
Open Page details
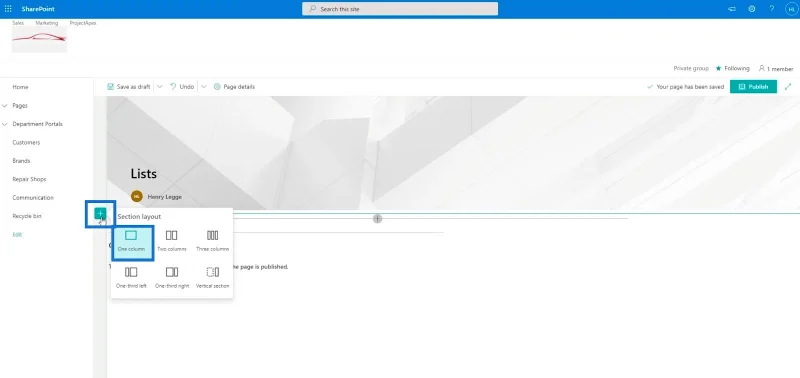(x=234, y=87)
